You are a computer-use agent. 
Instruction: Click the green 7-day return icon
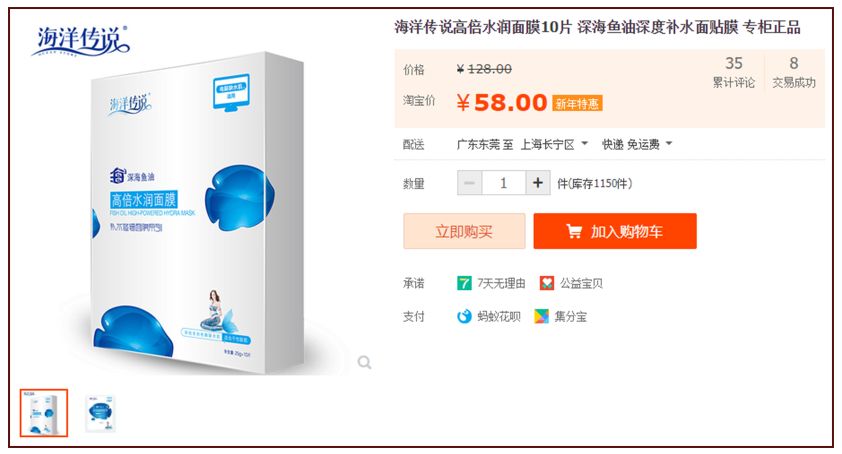pyautogui.click(x=464, y=283)
